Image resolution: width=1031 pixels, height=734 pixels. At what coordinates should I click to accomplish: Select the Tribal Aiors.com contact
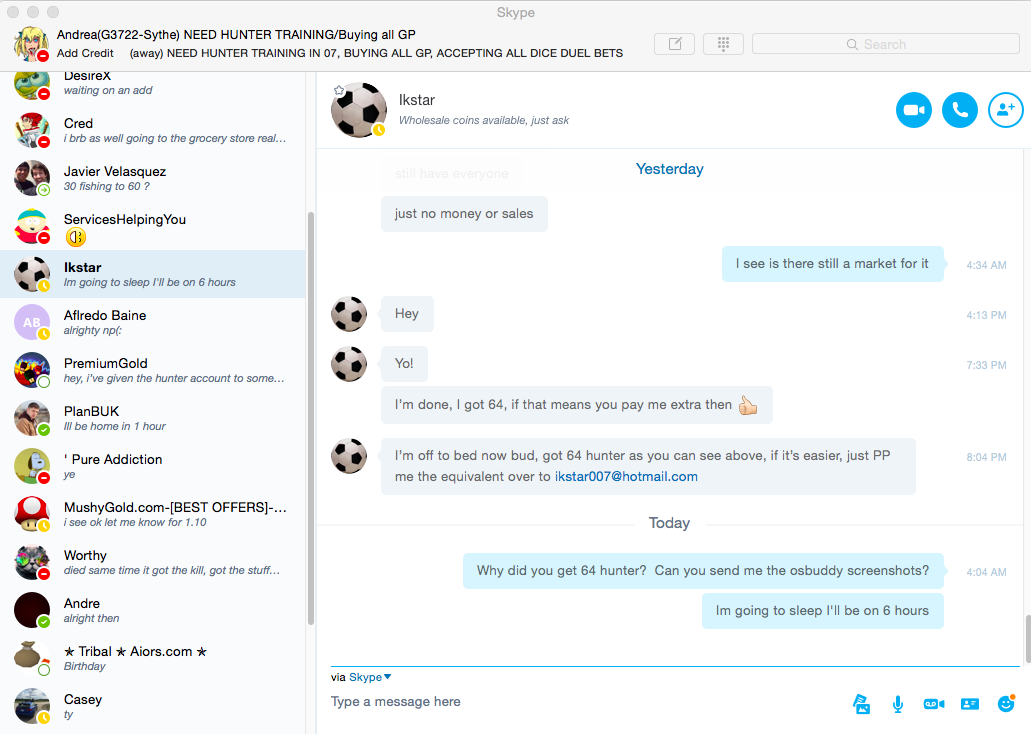click(153, 658)
